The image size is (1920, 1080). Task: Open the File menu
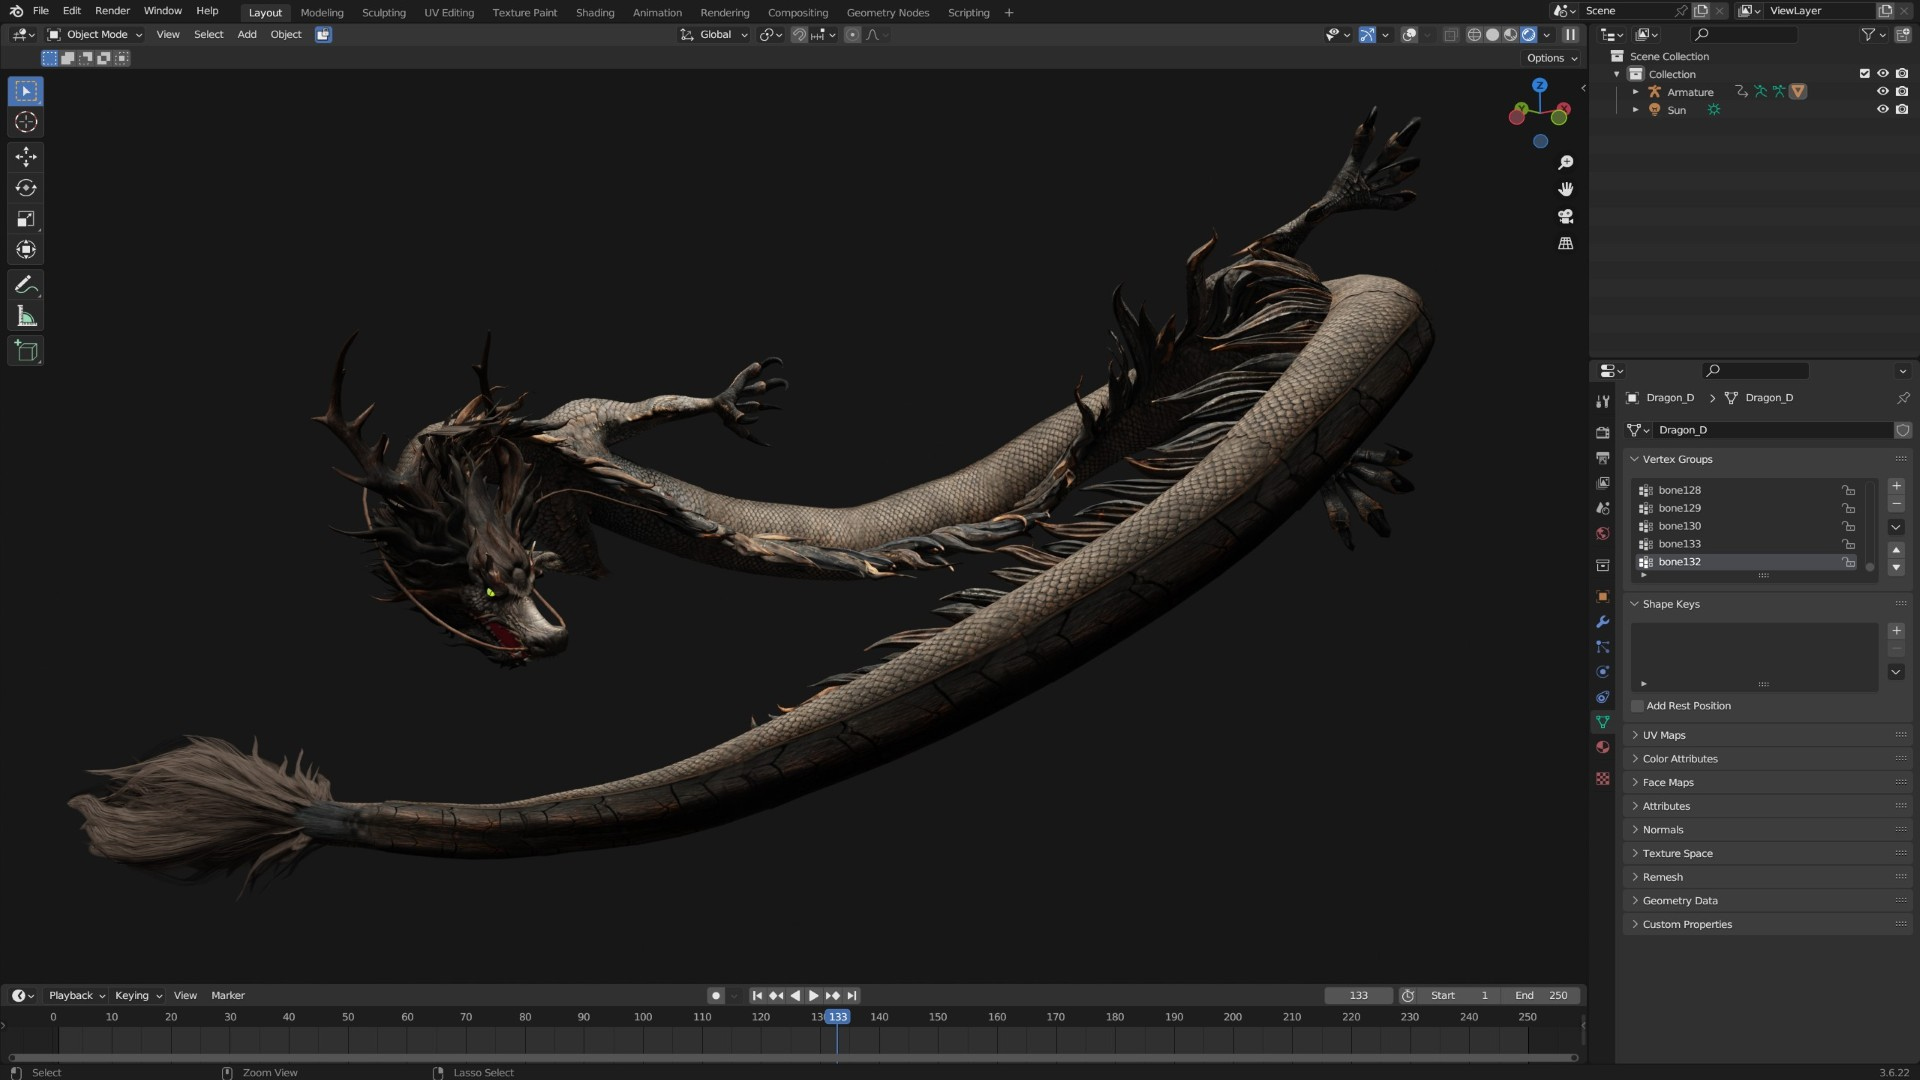(x=40, y=11)
